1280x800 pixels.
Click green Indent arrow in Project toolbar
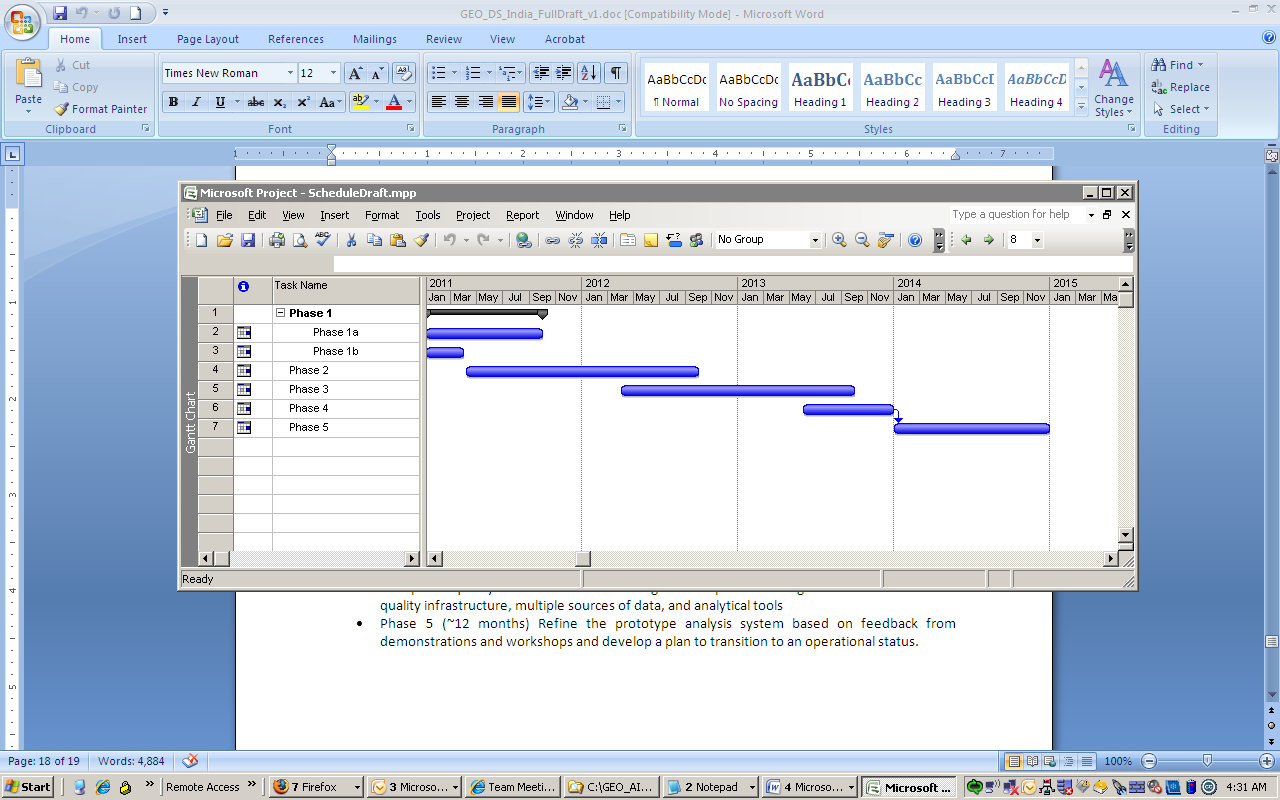click(988, 240)
